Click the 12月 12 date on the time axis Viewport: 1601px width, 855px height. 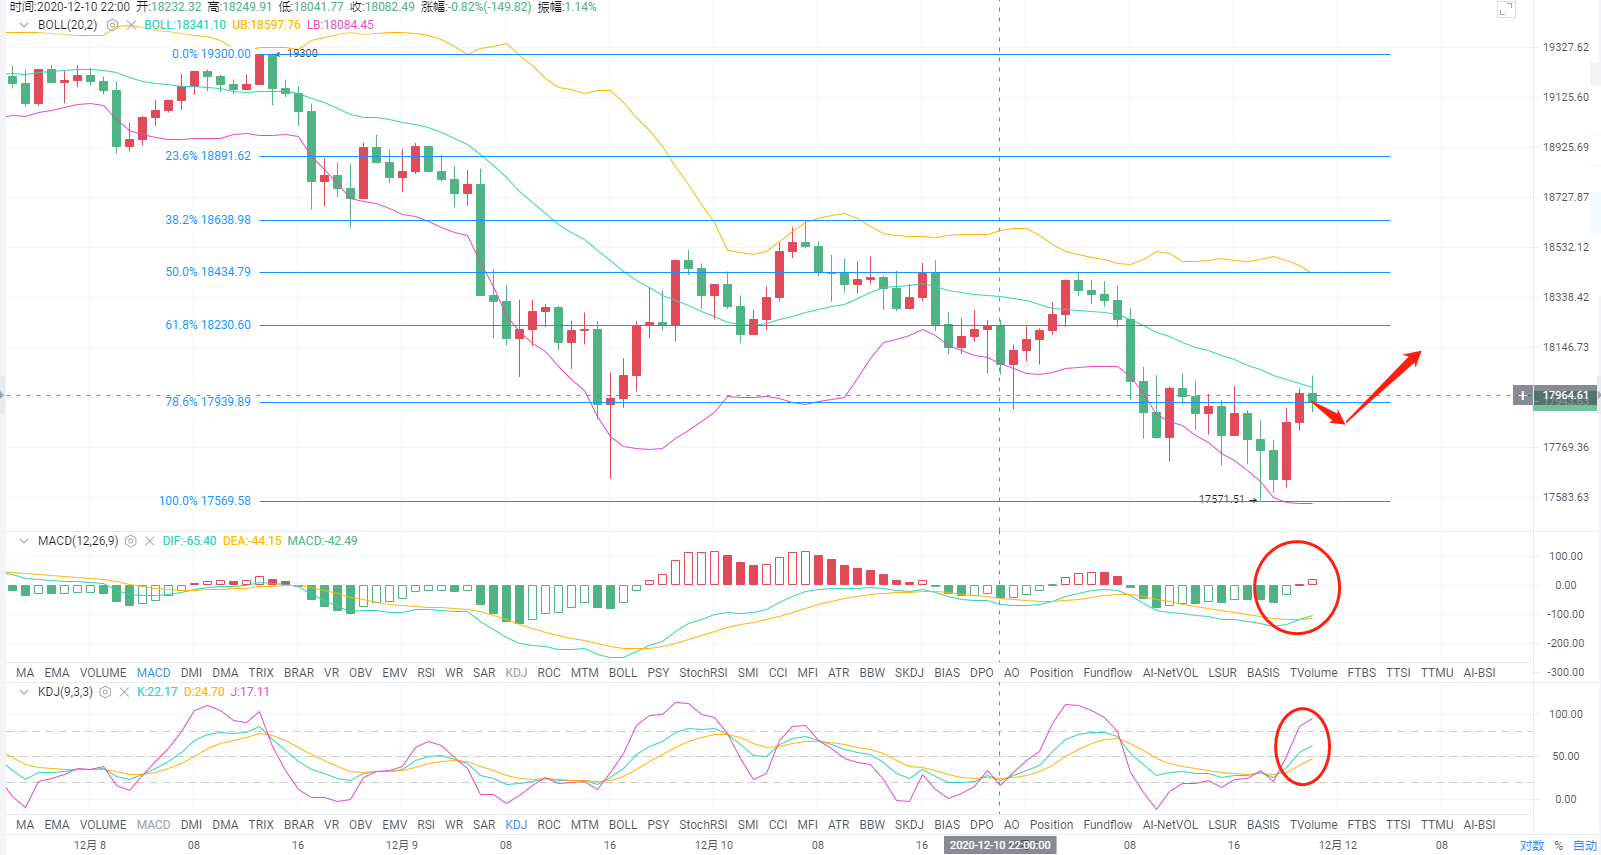click(x=1338, y=845)
